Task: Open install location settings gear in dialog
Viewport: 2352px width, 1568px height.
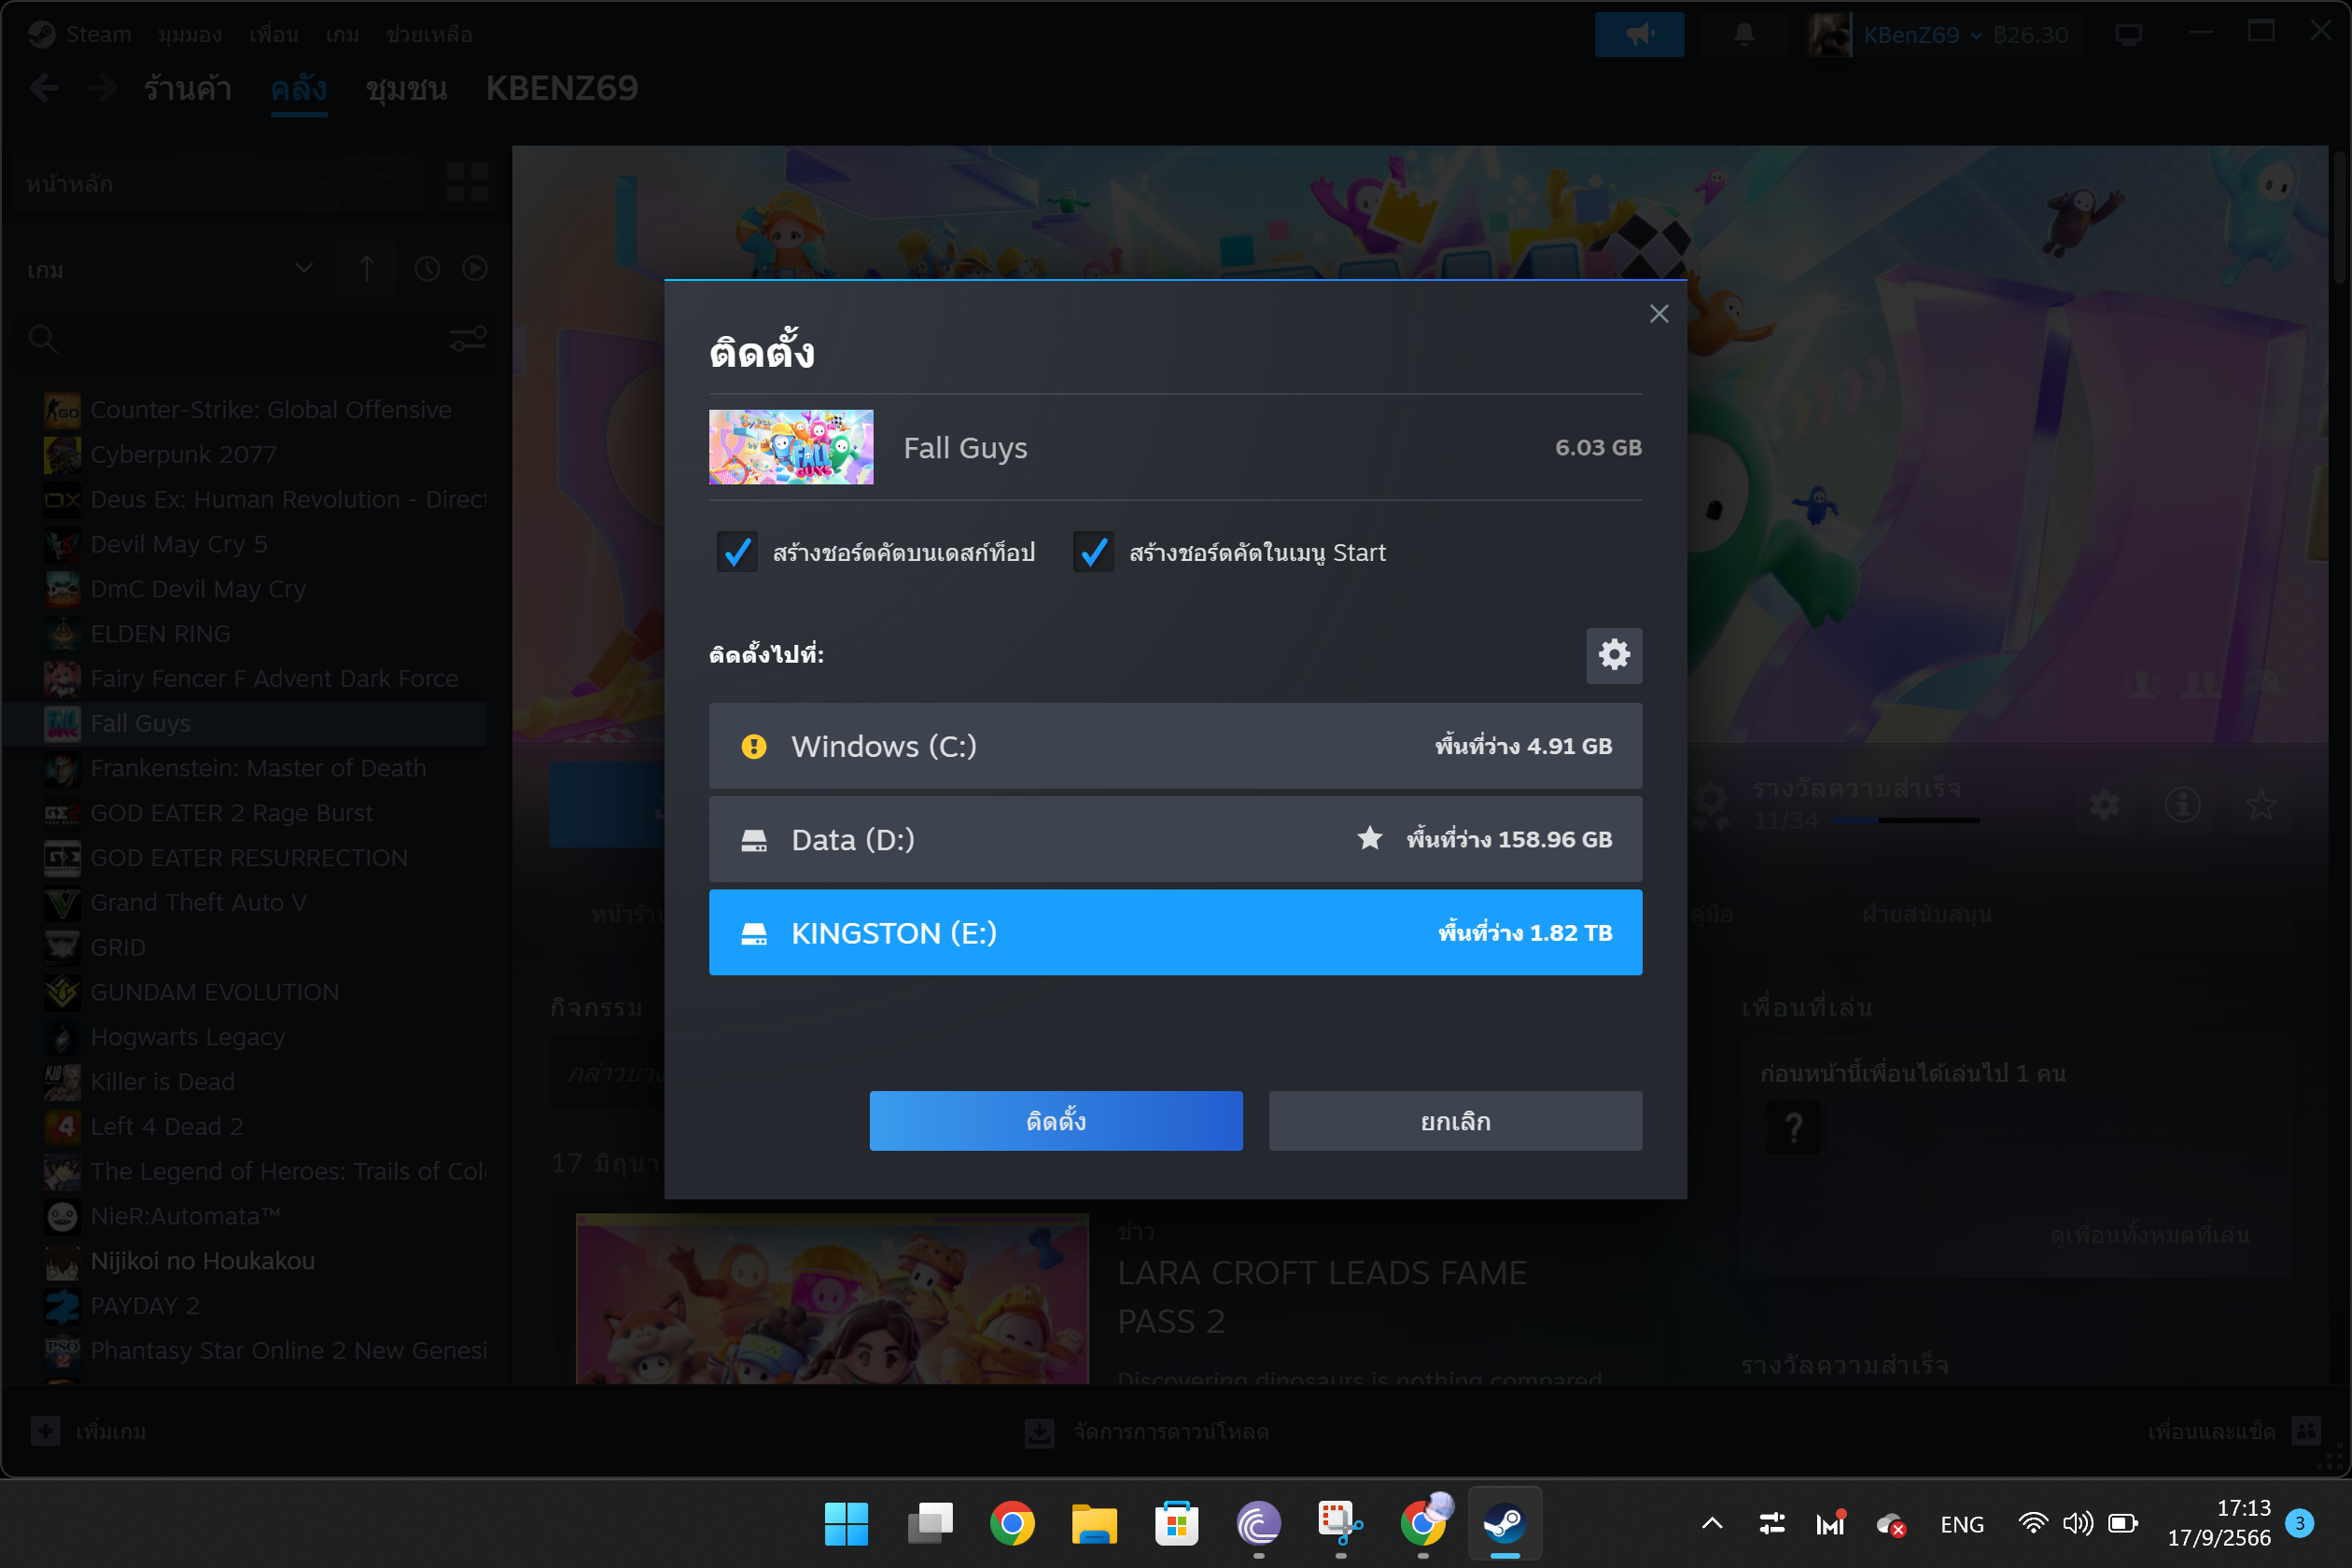Action: (1614, 655)
